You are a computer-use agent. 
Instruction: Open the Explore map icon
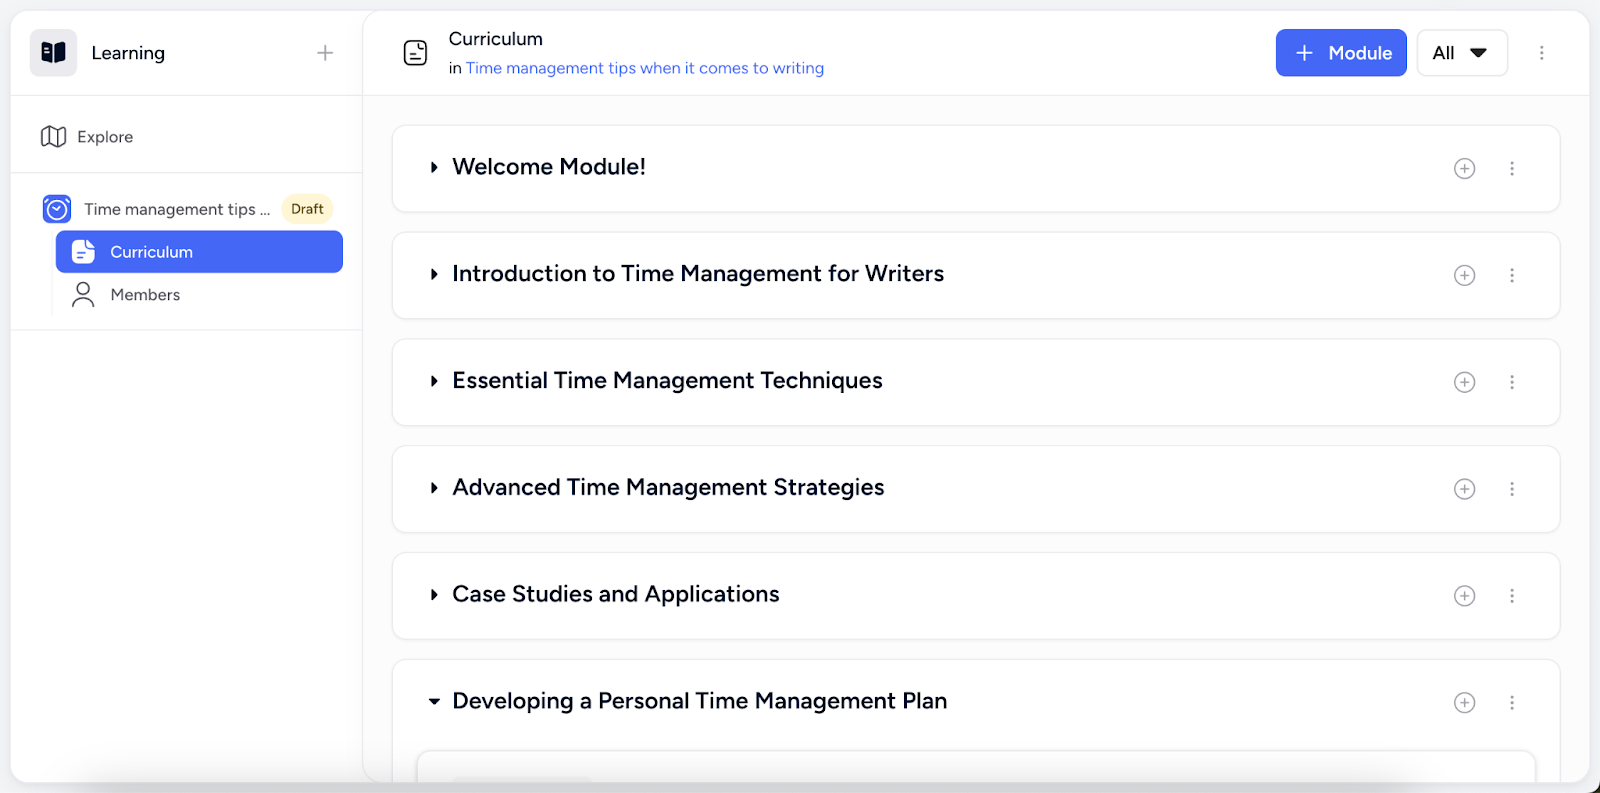coord(54,136)
